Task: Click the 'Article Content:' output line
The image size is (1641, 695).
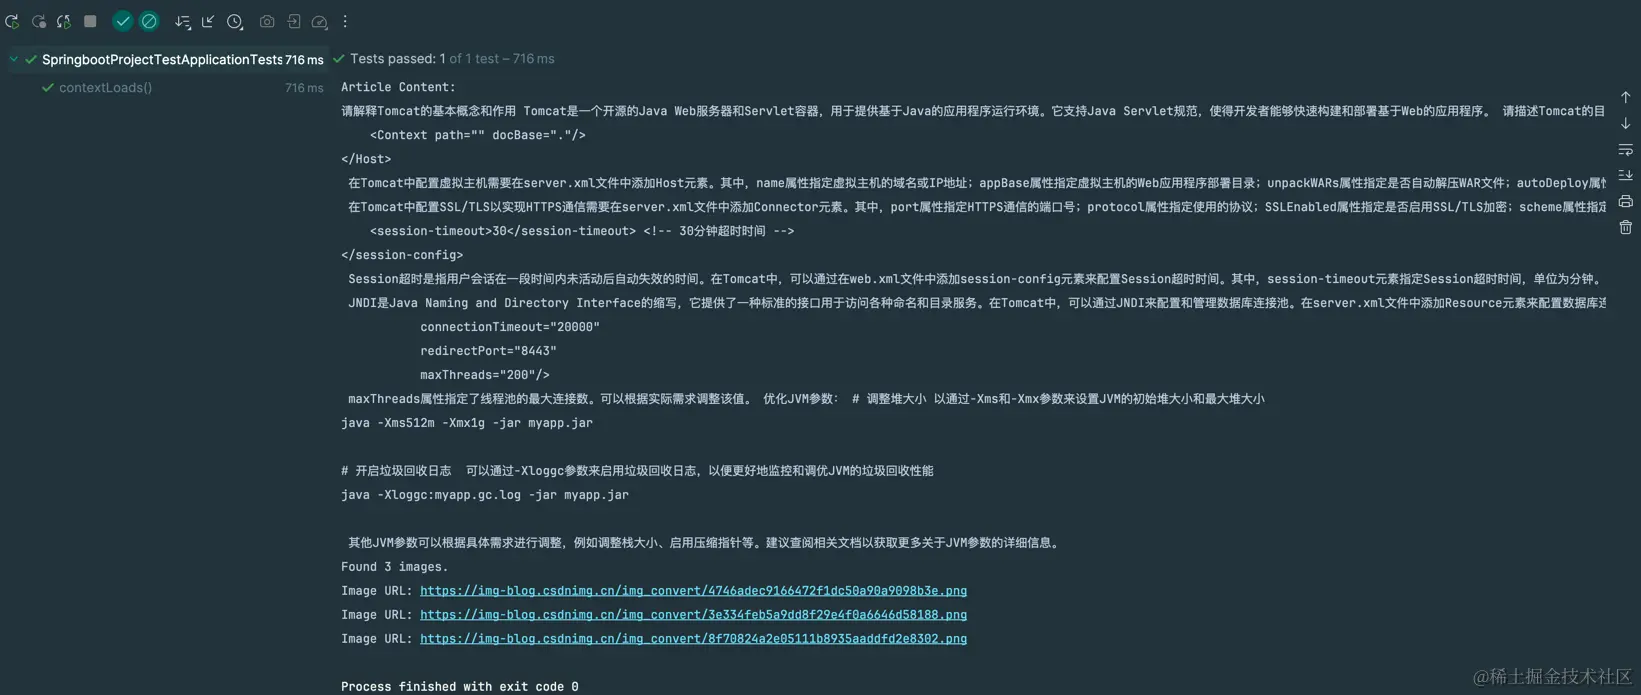Action: point(398,87)
